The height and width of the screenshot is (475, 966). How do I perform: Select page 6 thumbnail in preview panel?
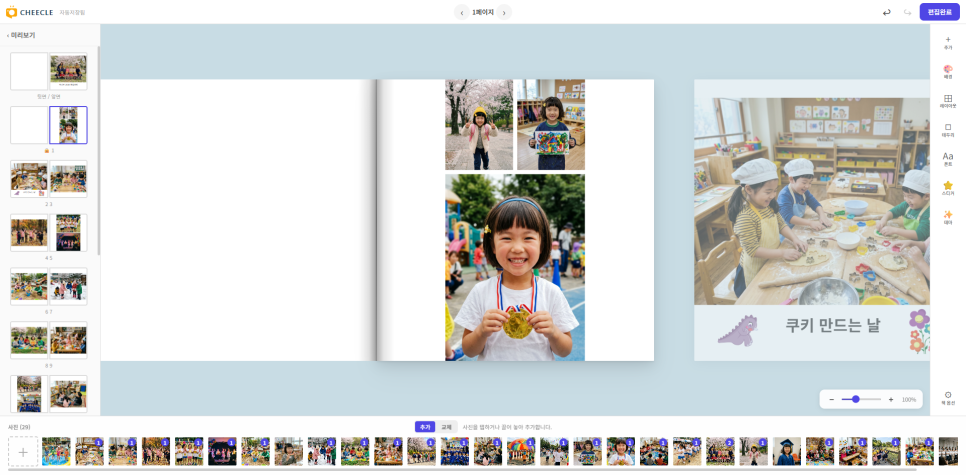[29, 286]
